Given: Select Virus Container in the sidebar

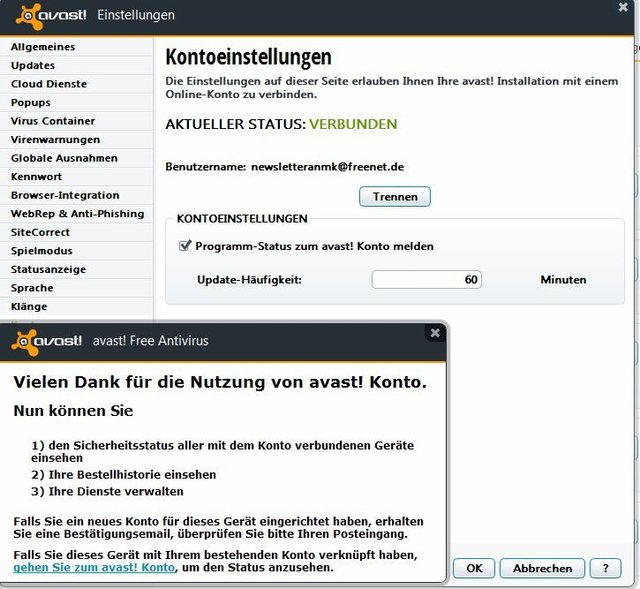Looking at the screenshot, I should (x=76, y=121).
